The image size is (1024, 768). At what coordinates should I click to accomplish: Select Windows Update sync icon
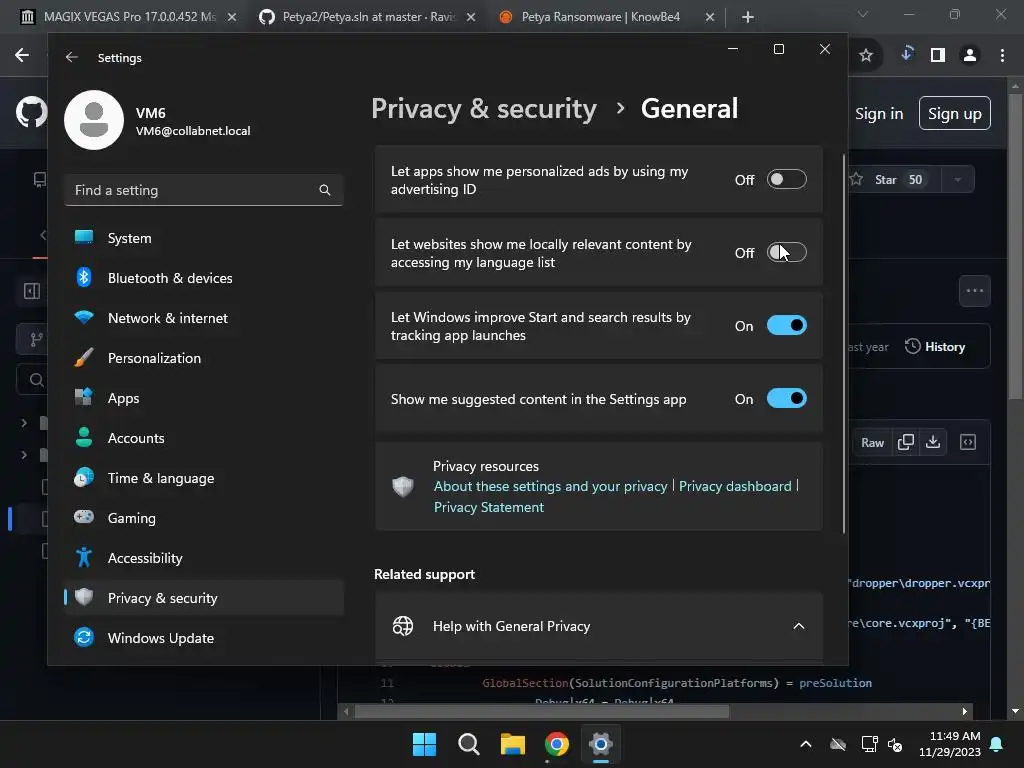pos(84,637)
